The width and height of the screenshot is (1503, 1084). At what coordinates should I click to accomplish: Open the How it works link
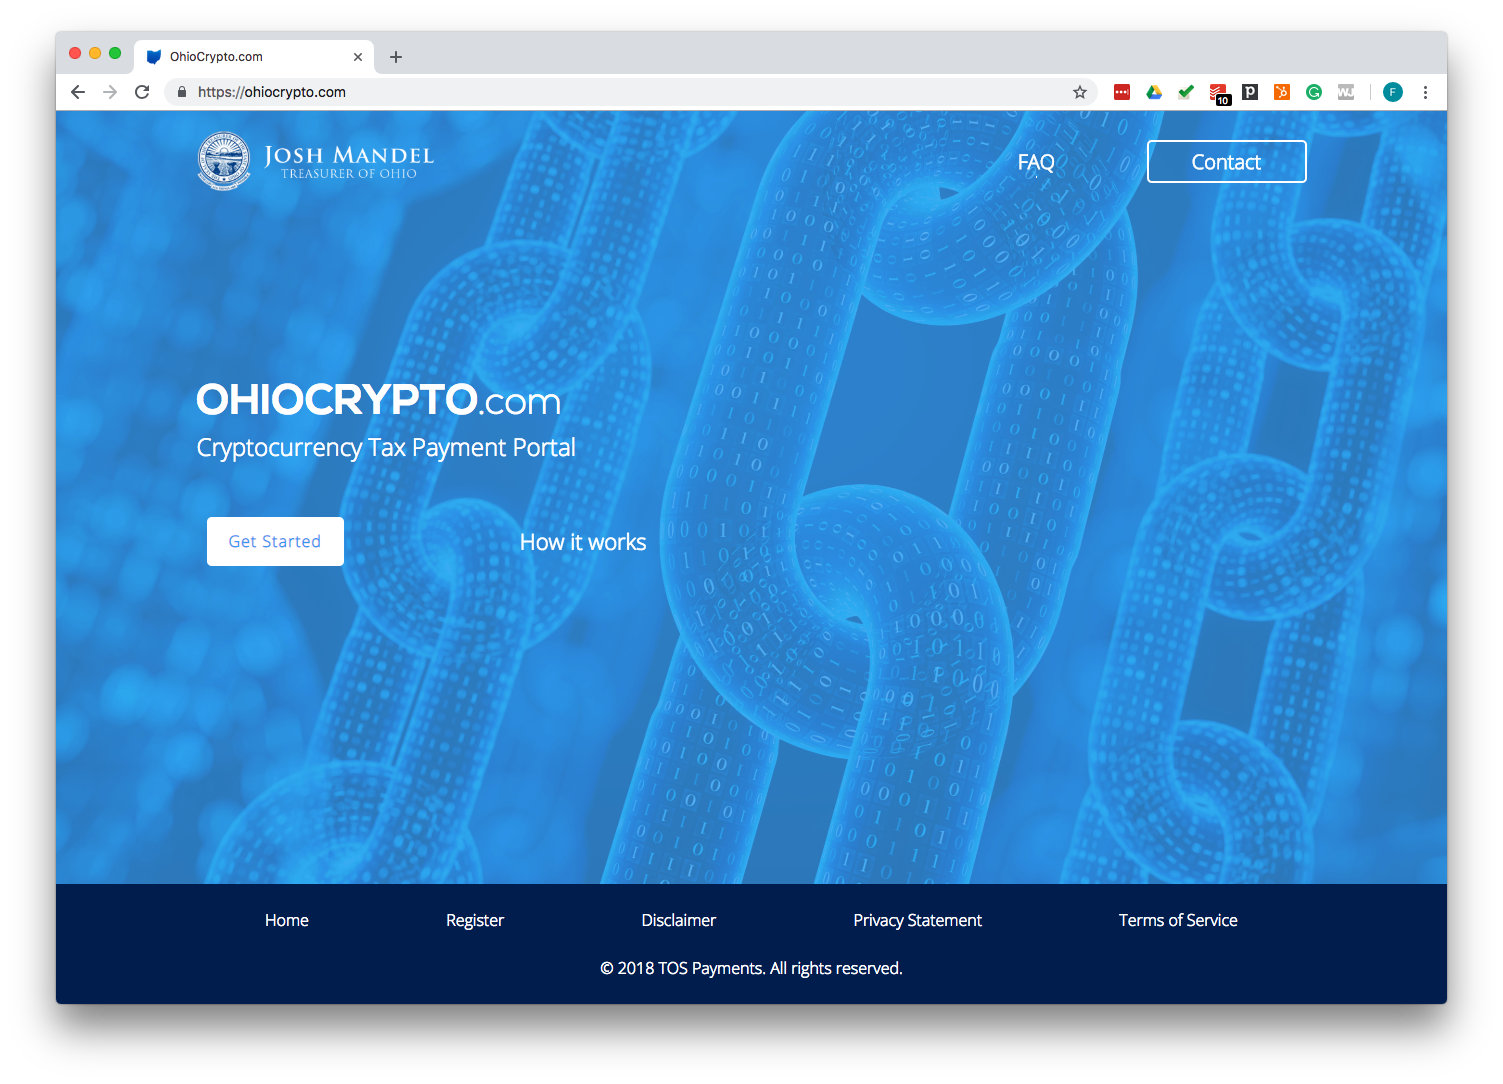pyautogui.click(x=583, y=542)
